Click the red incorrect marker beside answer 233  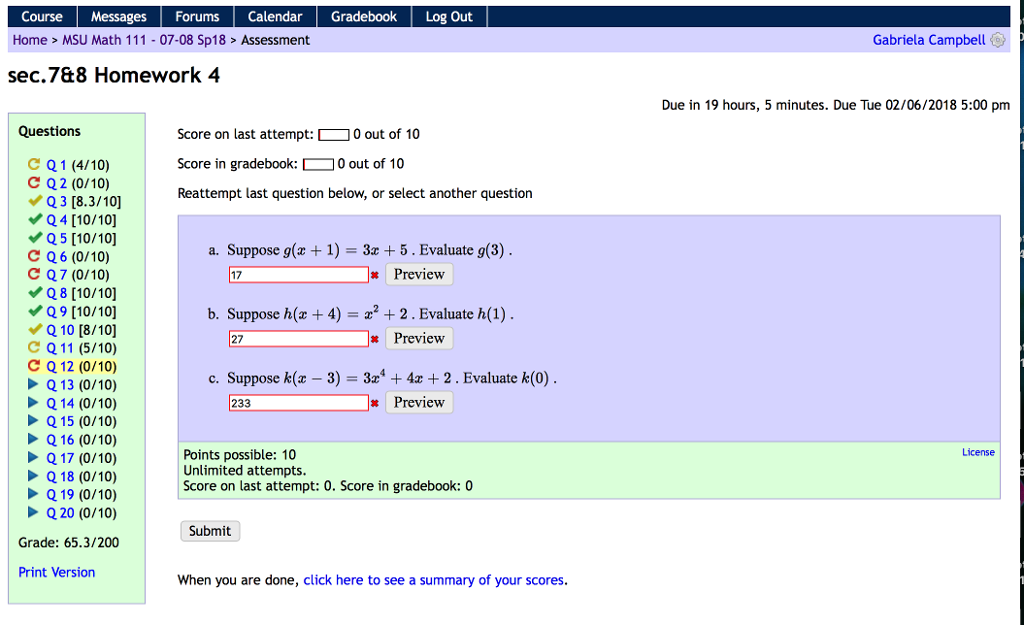tap(374, 402)
